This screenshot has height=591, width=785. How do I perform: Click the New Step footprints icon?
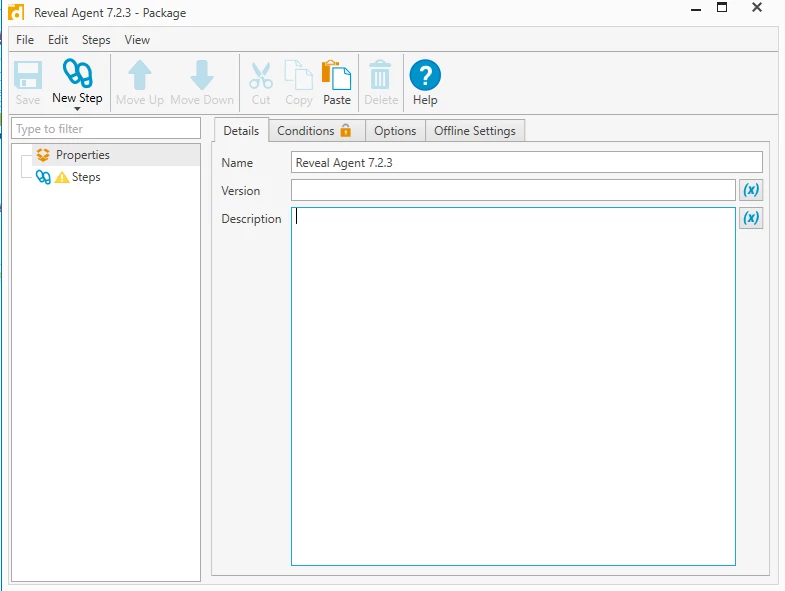pos(77,74)
